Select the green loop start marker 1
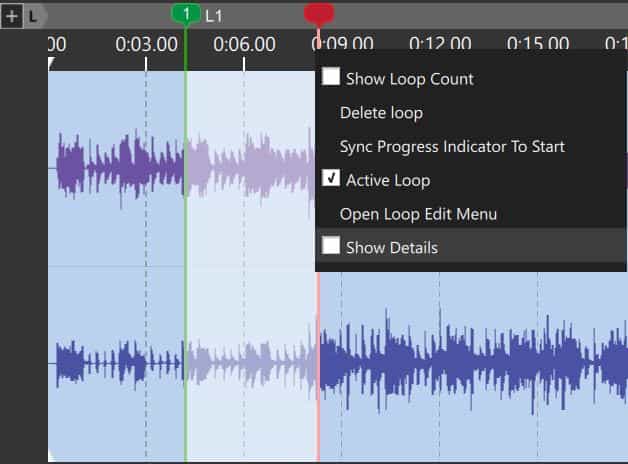This screenshot has height=464, width=628. [x=186, y=14]
